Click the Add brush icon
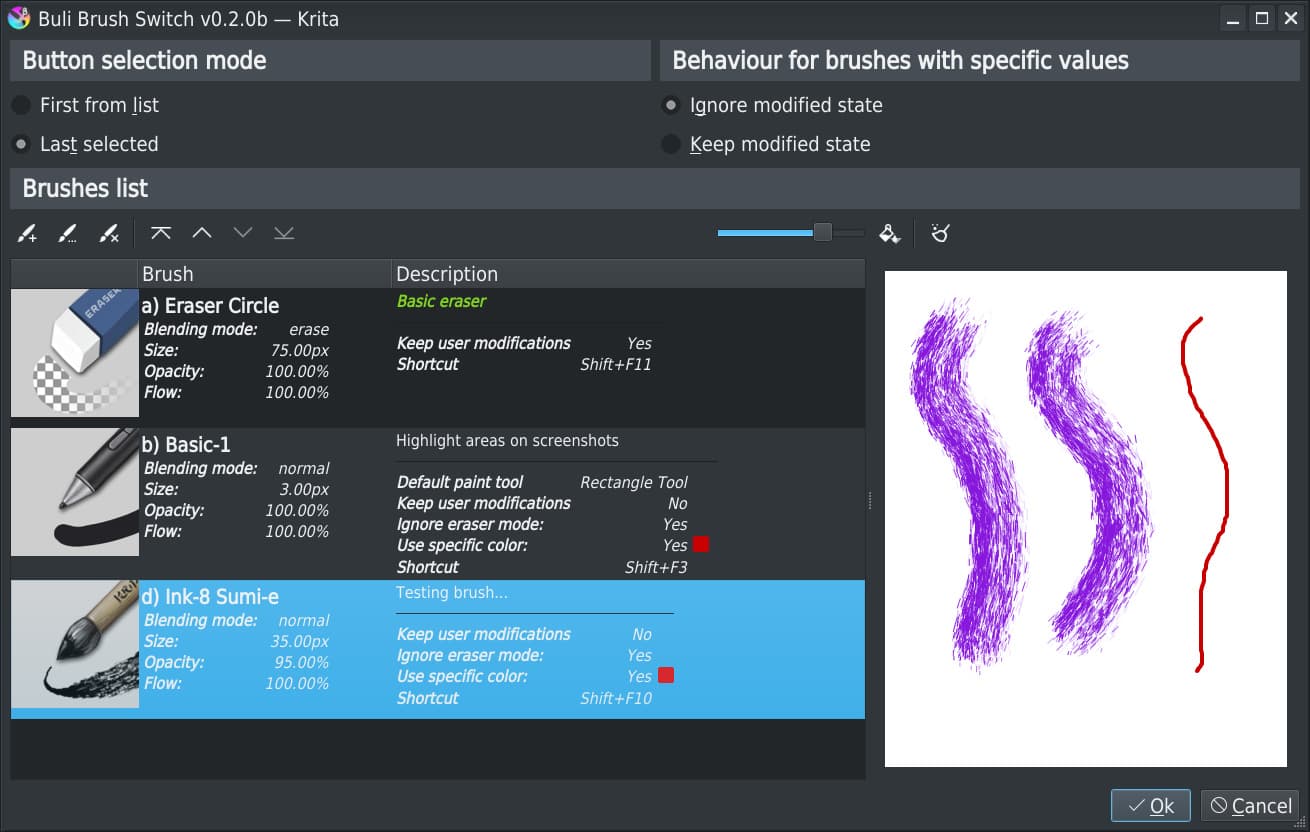The image size is (1310, 832). click(x=28, y=234)
